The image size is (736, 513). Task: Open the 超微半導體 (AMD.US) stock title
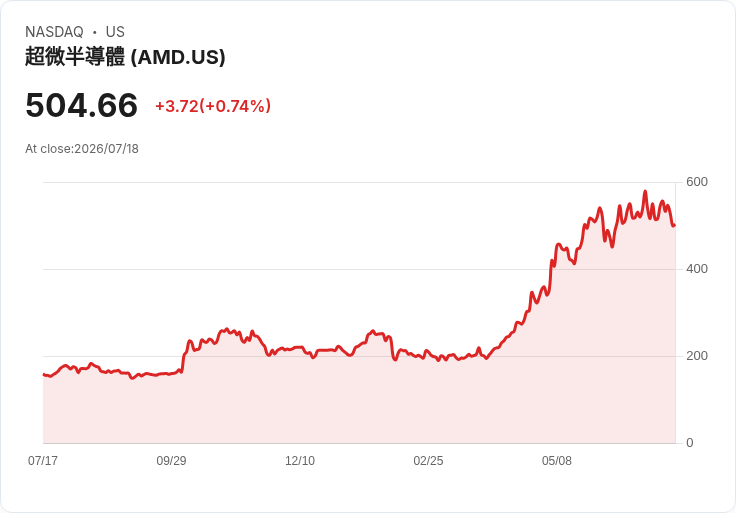(125, 57)
